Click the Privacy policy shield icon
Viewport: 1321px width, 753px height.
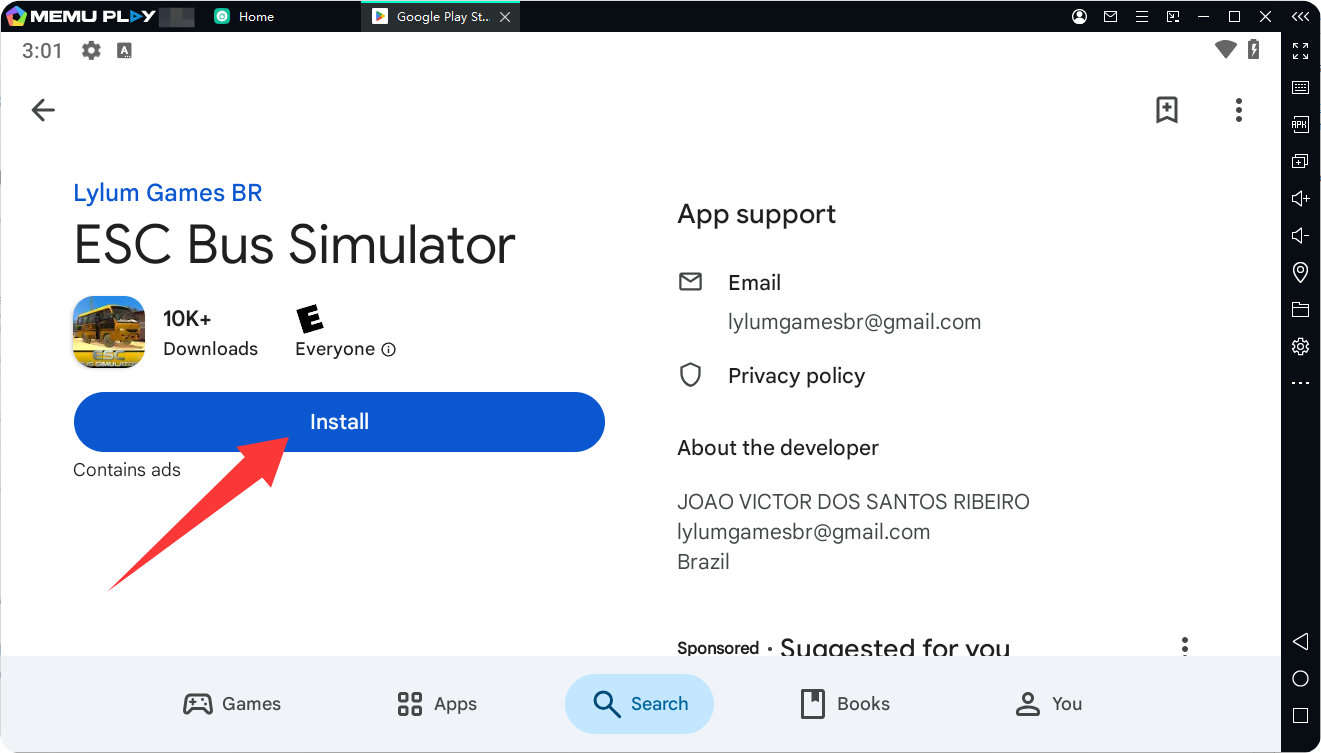[x=690, y=375]
